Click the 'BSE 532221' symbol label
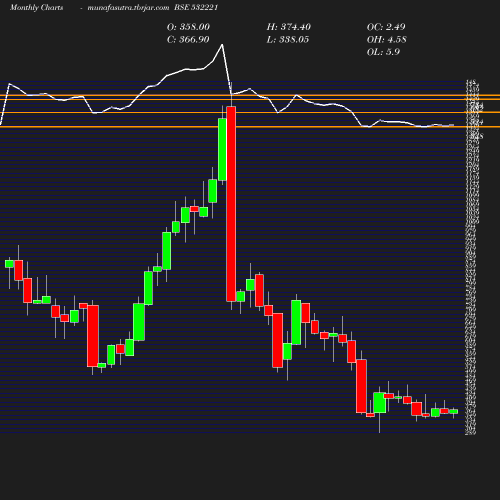Screen dimensions: 500x500 (x=196, y=8)
